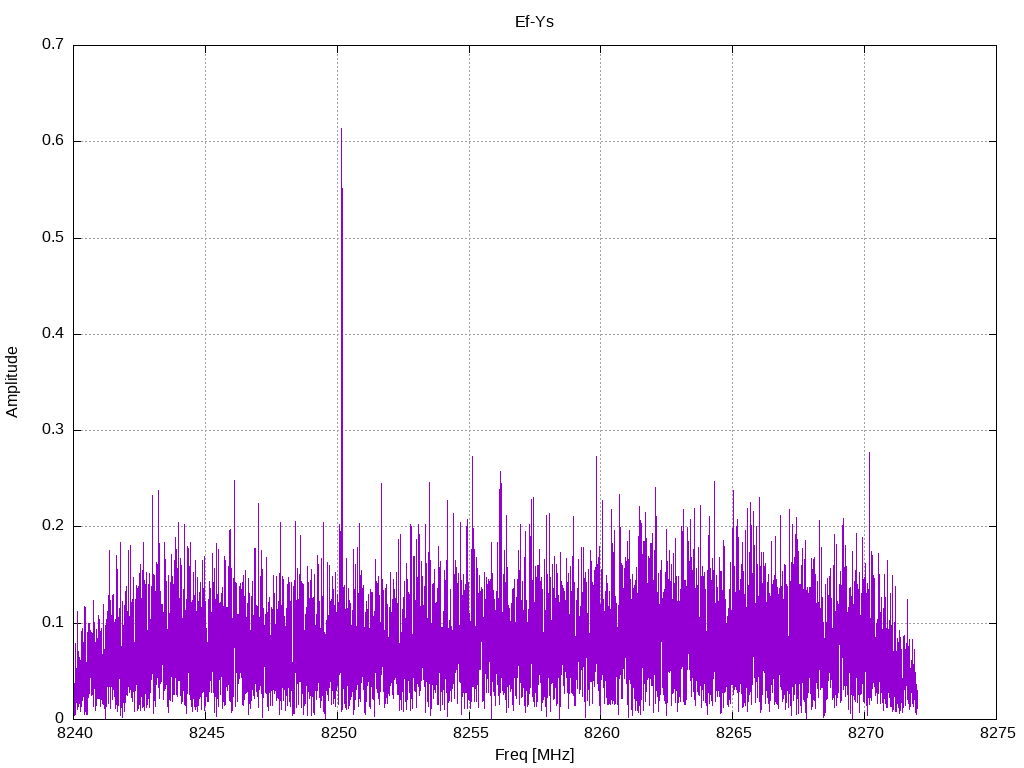Click the 0.7 y-axis tick label

tap(53, 45)
